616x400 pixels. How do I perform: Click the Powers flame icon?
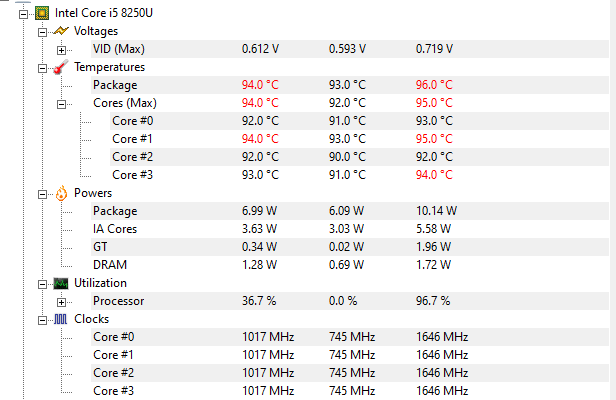pos(61,193)
